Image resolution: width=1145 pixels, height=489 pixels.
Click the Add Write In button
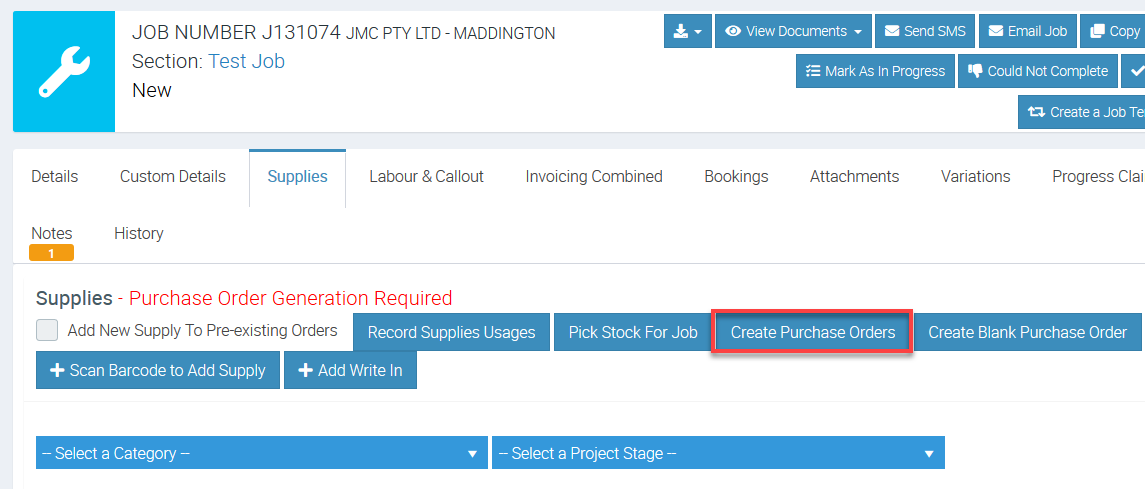(x=350, y=370)
